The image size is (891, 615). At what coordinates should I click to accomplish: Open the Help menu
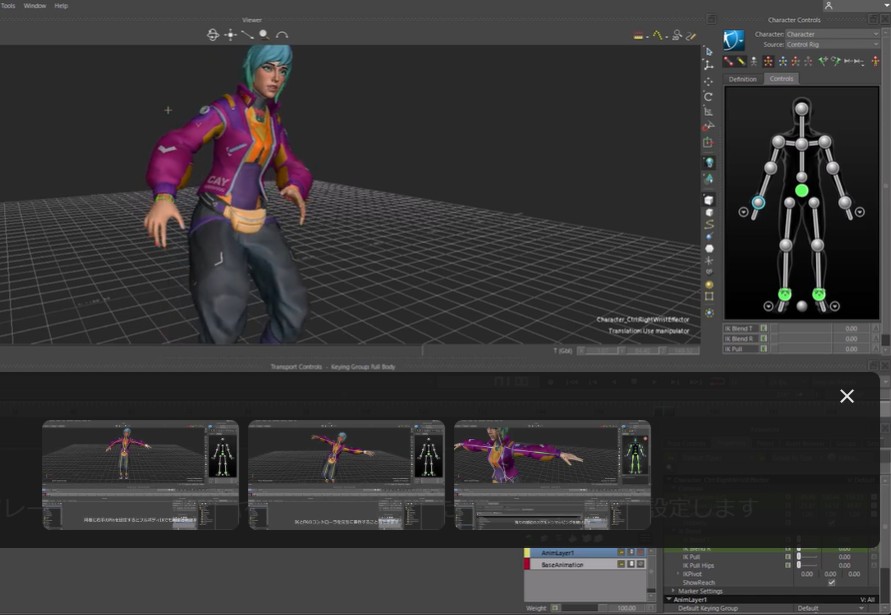coord(61,6)
